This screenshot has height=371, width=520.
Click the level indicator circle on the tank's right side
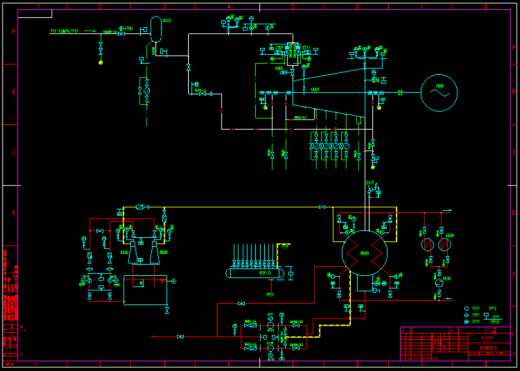174,282
